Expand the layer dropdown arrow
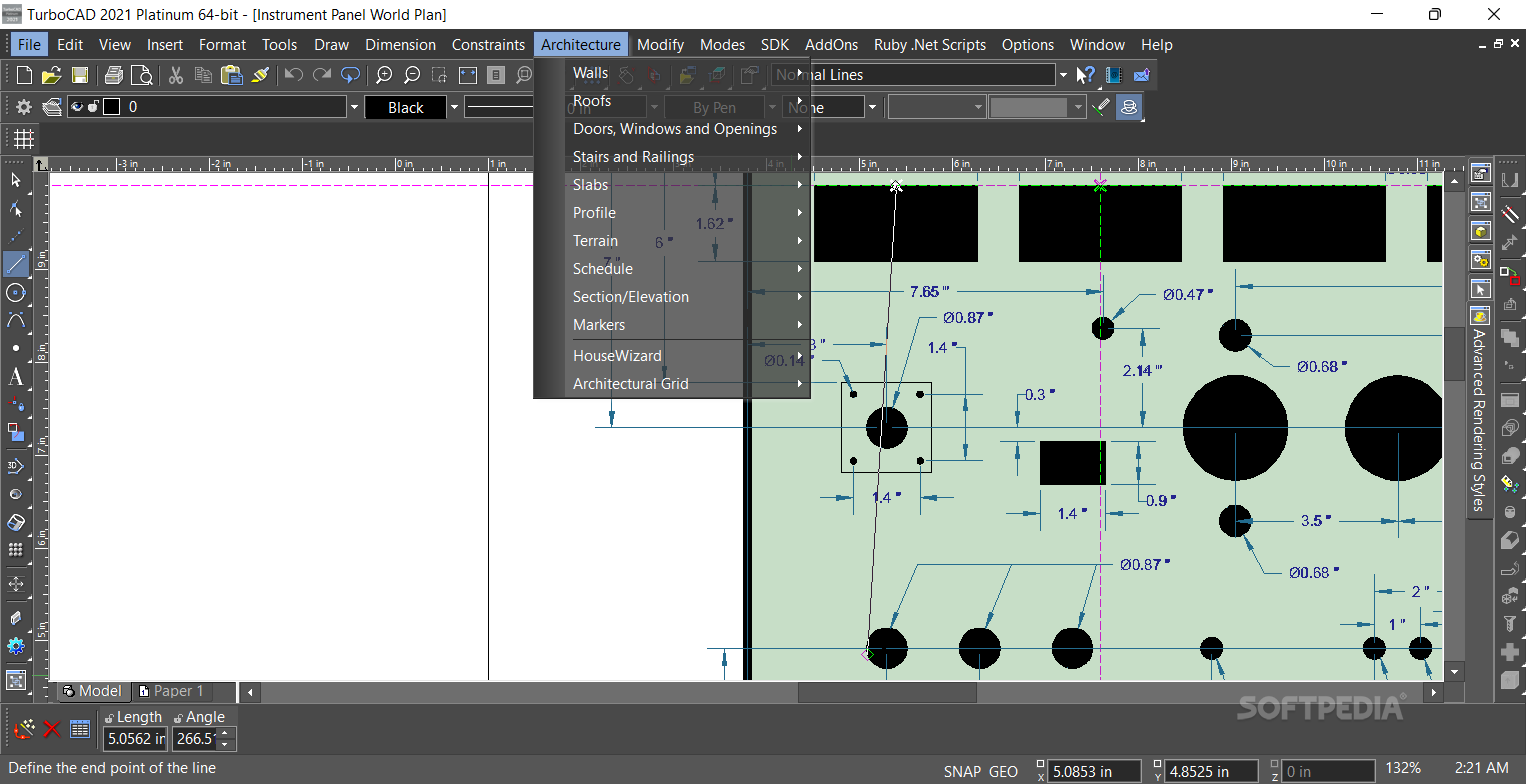The height and width of the screenshot is (784, 1526). click(x=354, y=107)
